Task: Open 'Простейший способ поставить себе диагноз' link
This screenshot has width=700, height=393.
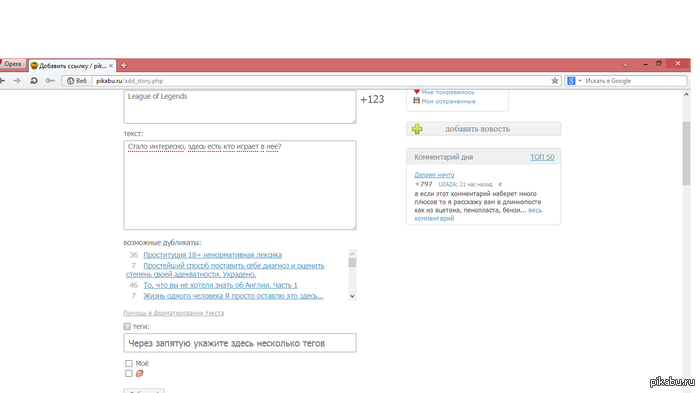Action: coord(225,270)
